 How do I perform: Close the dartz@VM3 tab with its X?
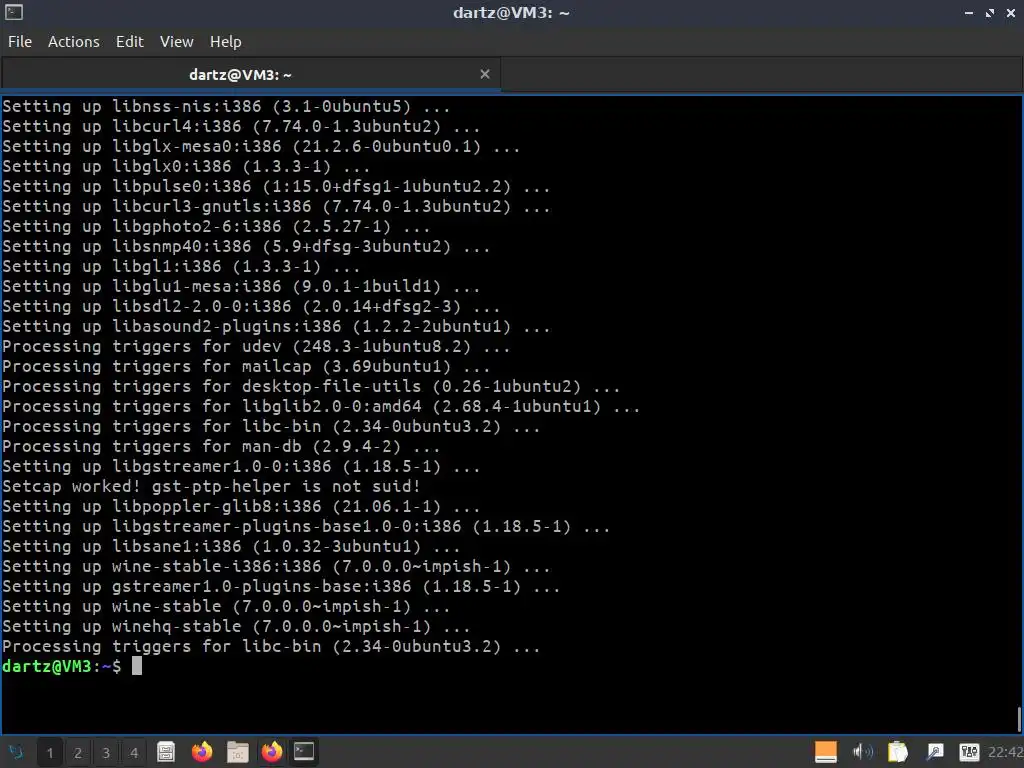click(x=485, y=74)
